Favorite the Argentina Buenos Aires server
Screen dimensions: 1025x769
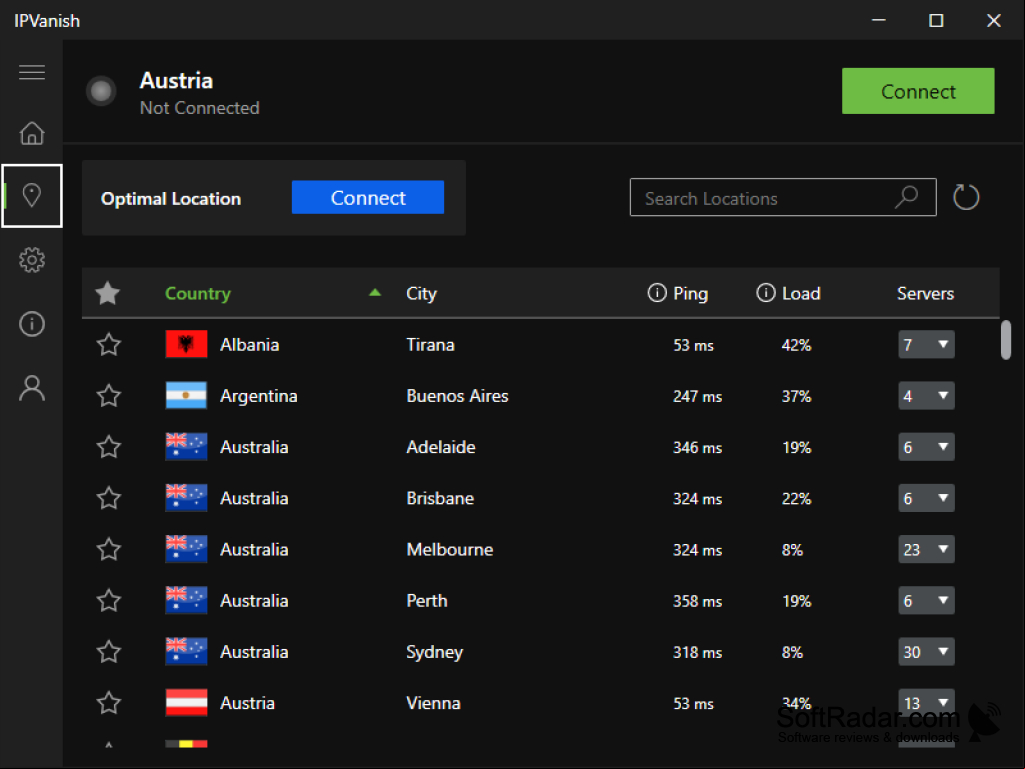tap(109, 395)
